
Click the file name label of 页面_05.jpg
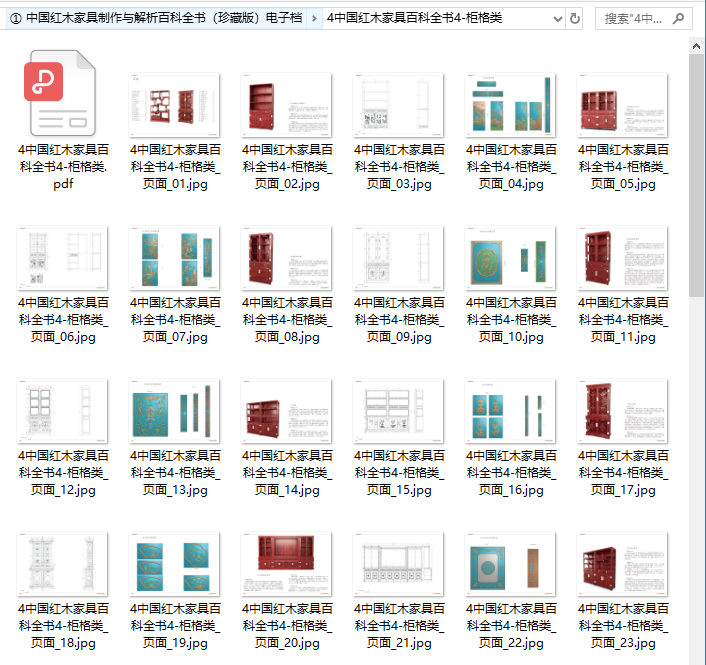click(623, 167)
